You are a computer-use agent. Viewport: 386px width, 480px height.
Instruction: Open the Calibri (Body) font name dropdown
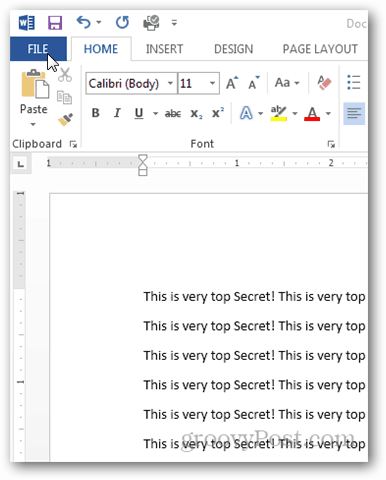point(170,83)
